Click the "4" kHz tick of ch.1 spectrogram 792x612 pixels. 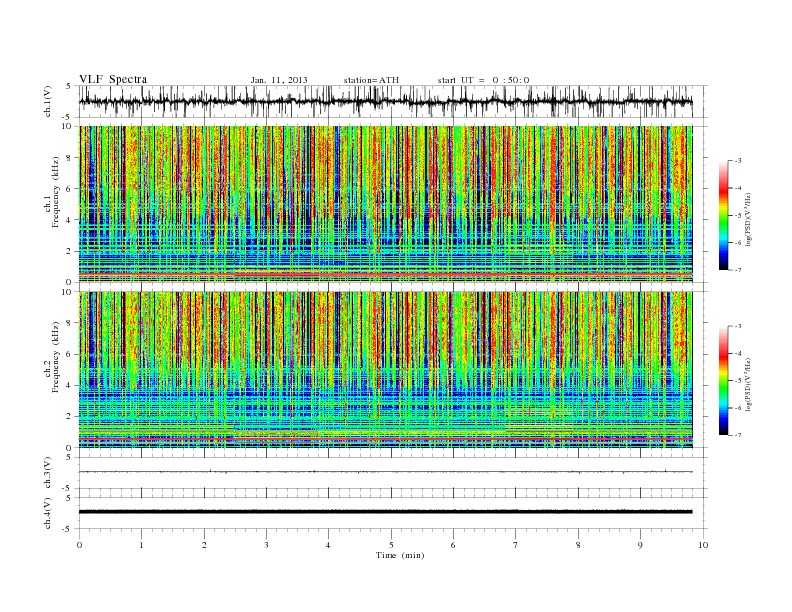pos(69,220)
